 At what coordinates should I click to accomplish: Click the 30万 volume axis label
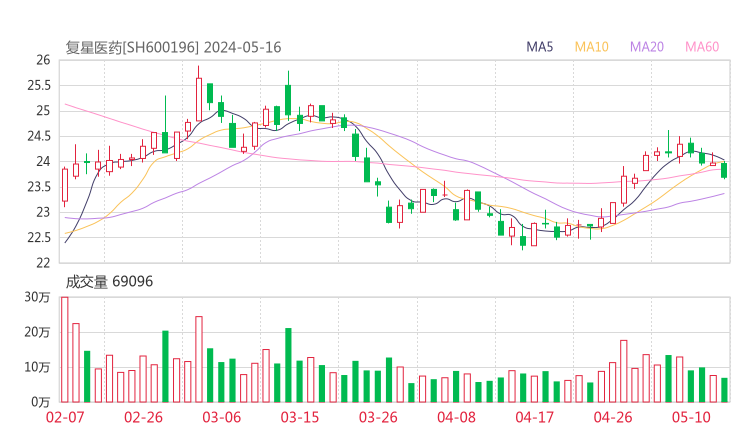pyautogui.click(x=37, y=297)
